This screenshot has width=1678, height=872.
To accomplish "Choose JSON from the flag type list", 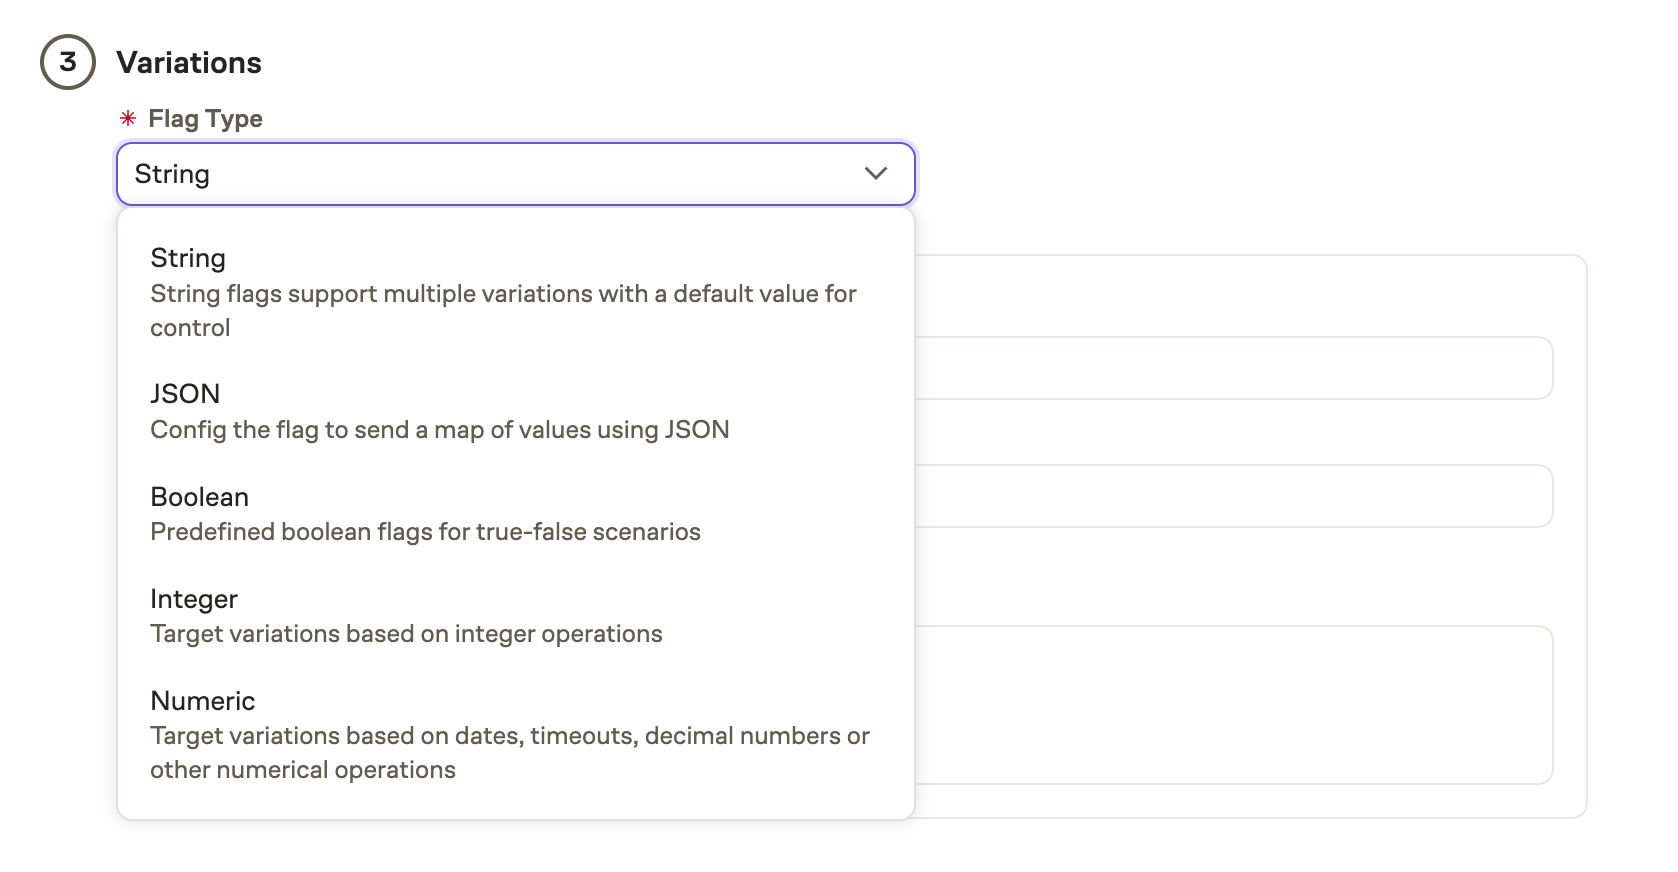I will pyautogui.click(x=185, y=394).
